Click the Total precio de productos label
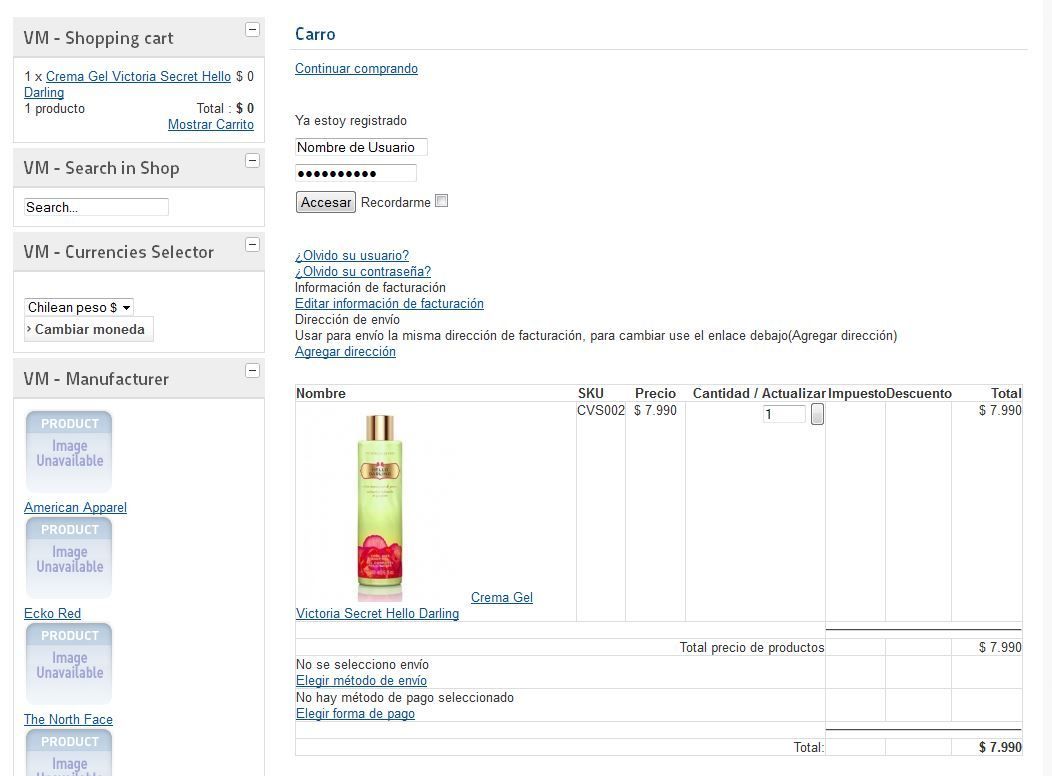The width and height of the screenshot is (1052, 776). (x=752, y=647)
